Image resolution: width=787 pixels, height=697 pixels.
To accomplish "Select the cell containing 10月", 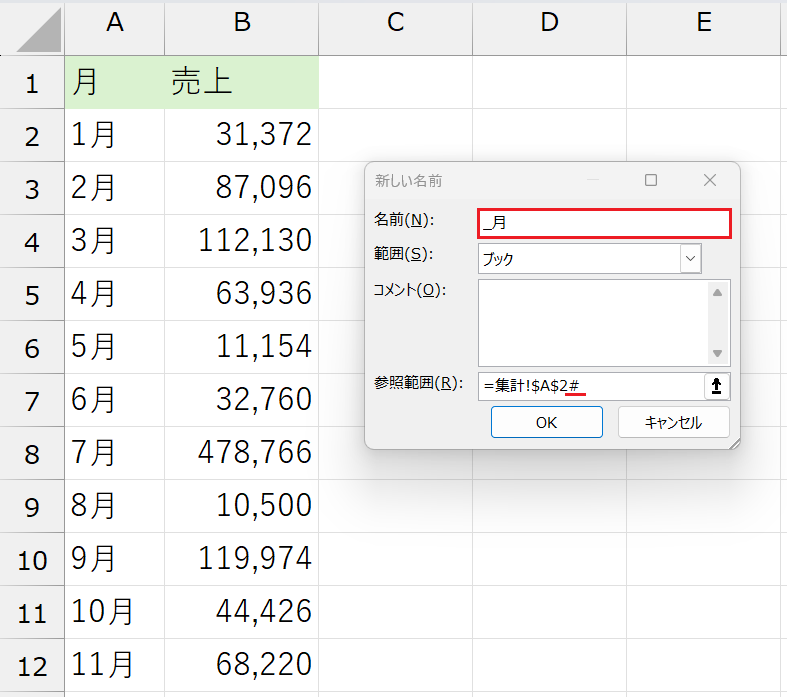I will [x=114, y=612].
